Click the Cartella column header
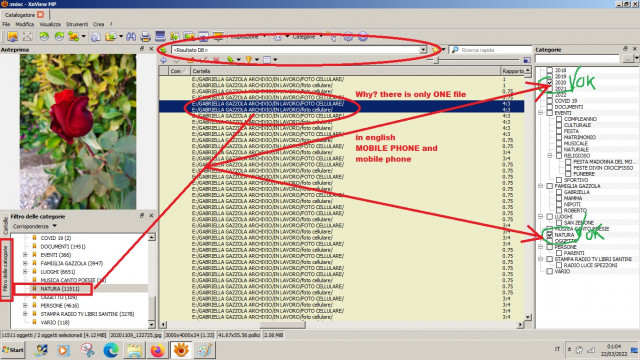640x360 pixels. tap(345, 71)
